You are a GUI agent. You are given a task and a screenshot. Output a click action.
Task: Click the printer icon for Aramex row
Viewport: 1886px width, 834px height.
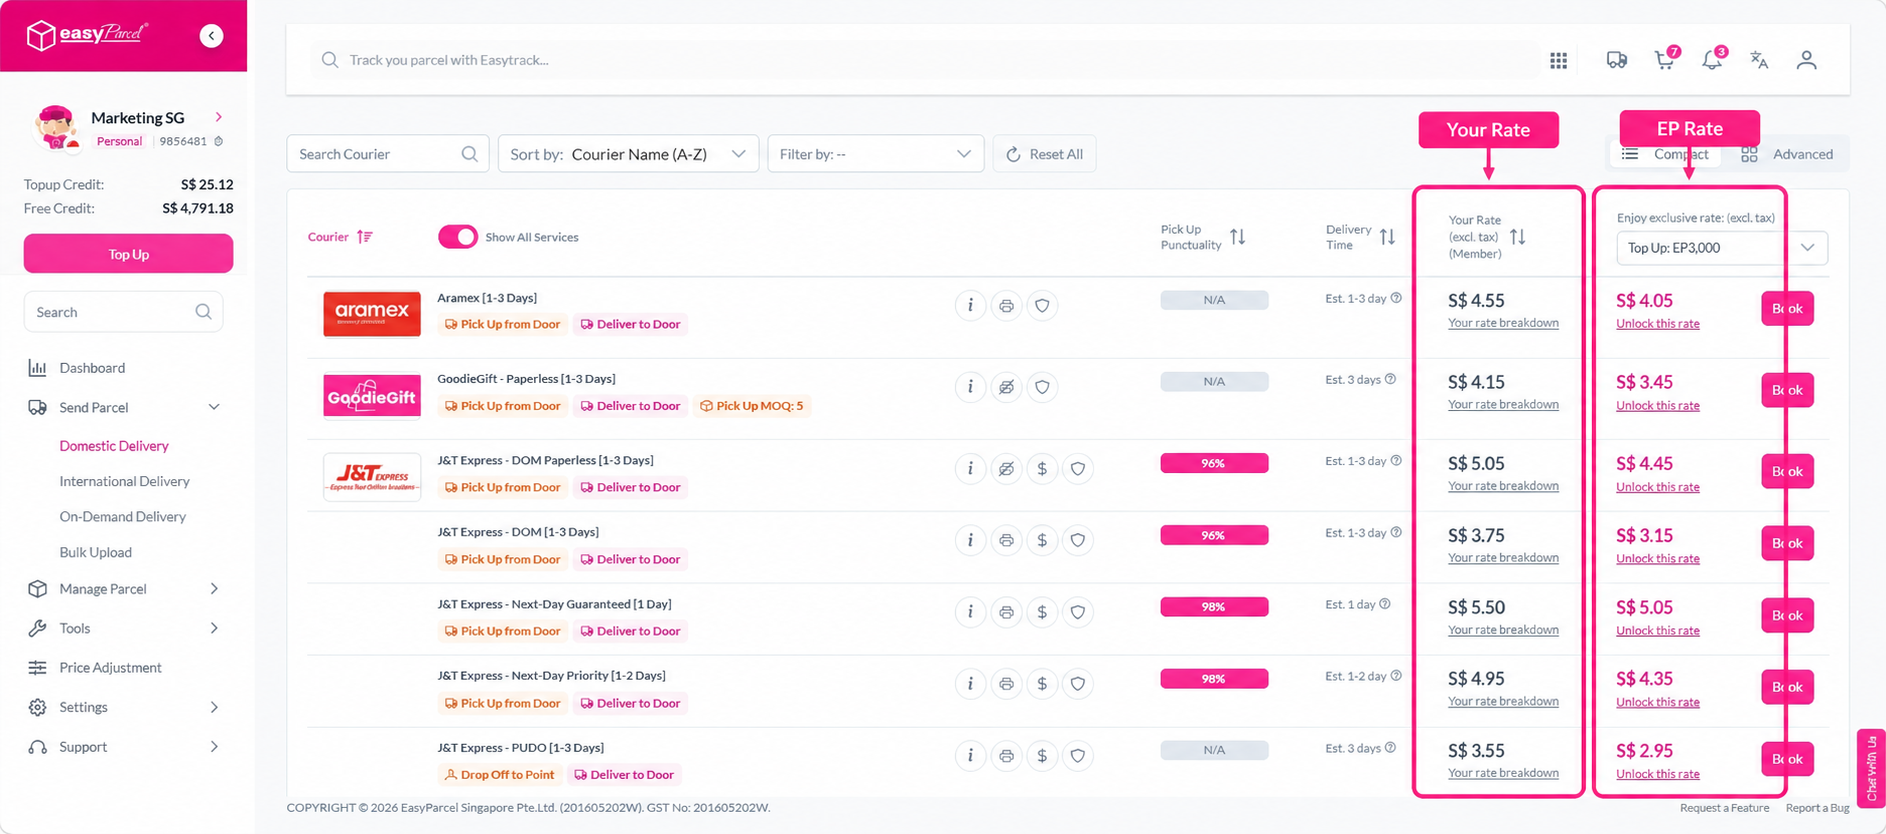click(x=1006, y=305)
